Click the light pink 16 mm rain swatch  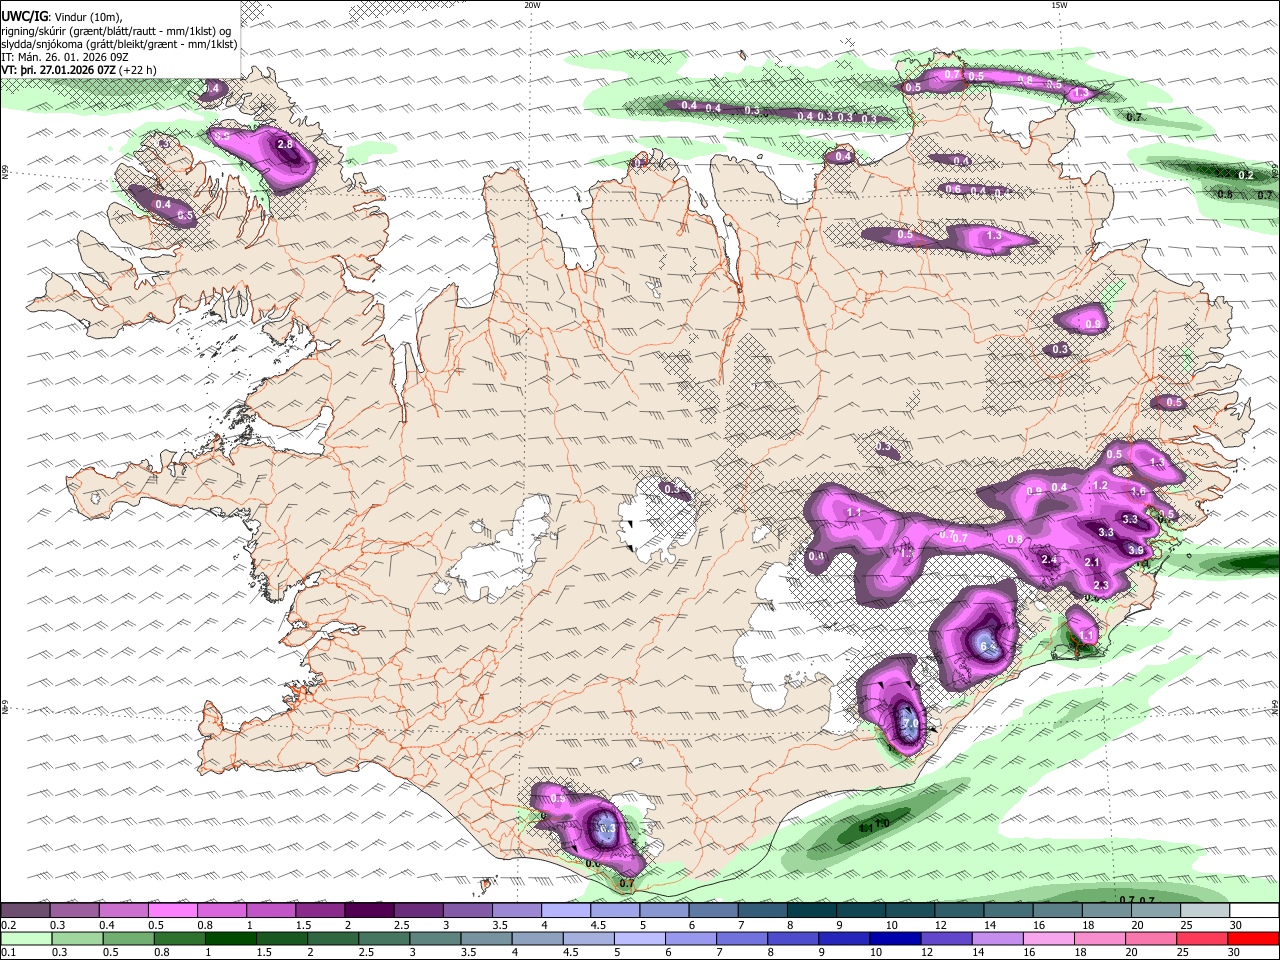pos(1048,939)
